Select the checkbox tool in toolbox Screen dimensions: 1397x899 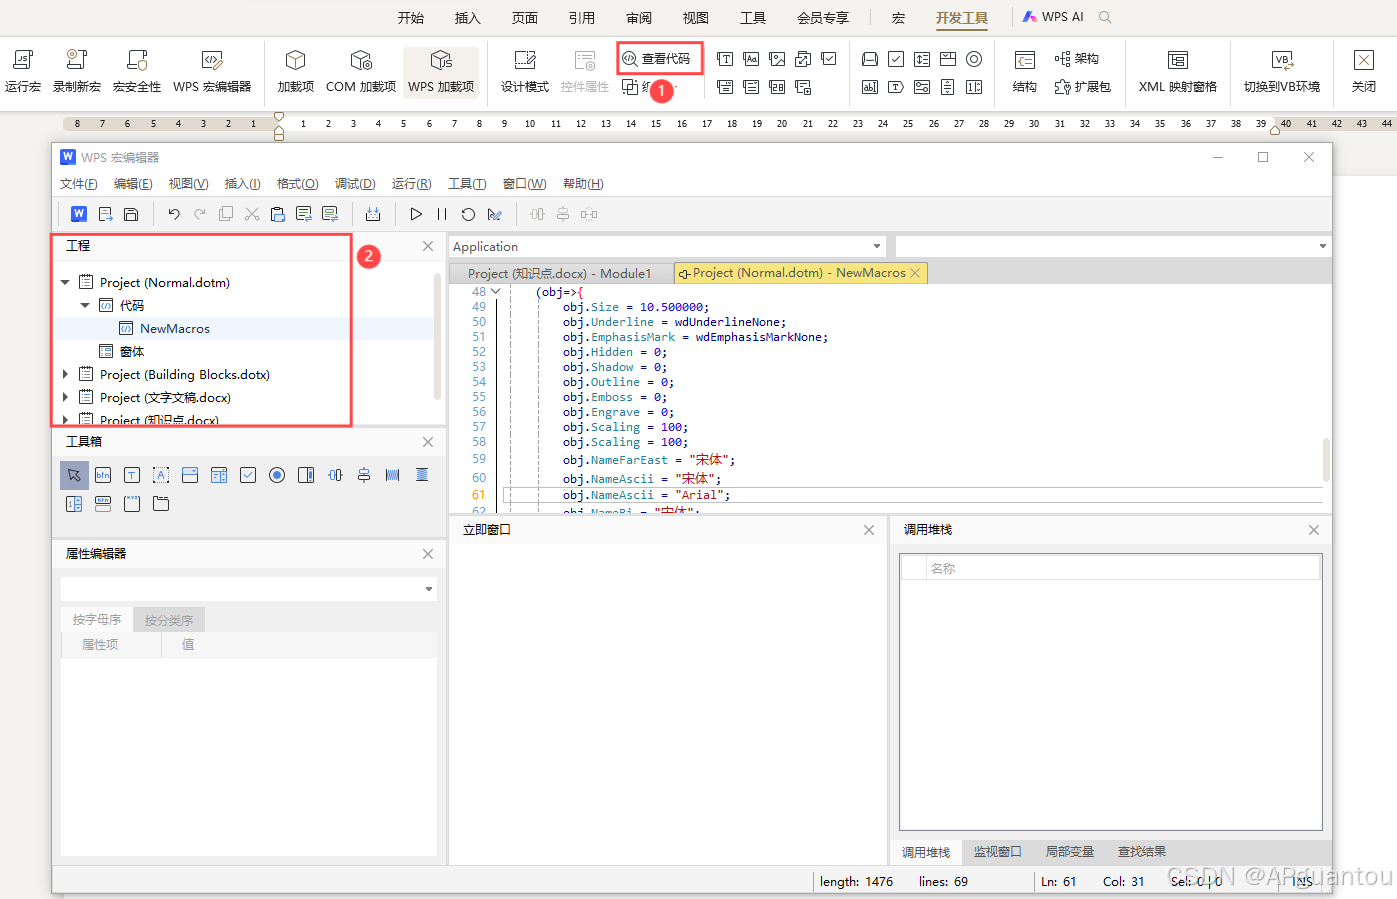[x=248, y=475]
